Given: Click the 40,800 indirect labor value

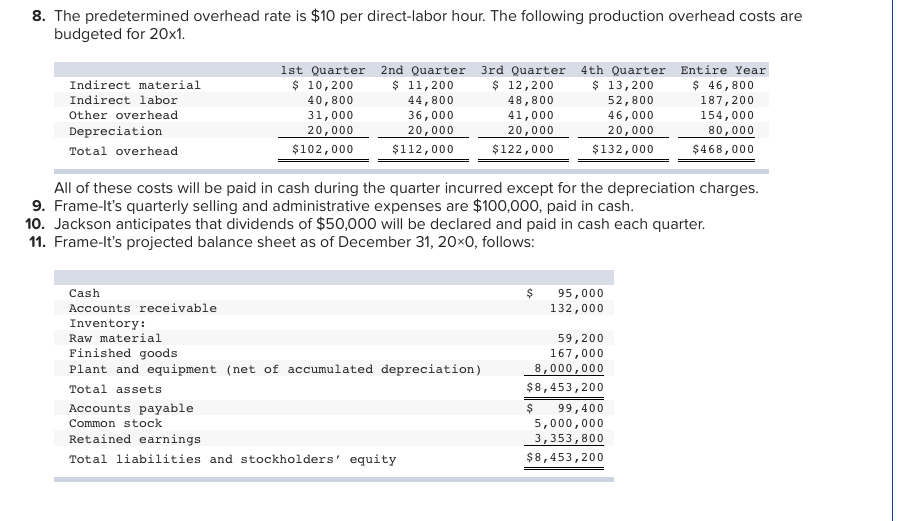Looking at the screenshot, I should click(331, 101).
